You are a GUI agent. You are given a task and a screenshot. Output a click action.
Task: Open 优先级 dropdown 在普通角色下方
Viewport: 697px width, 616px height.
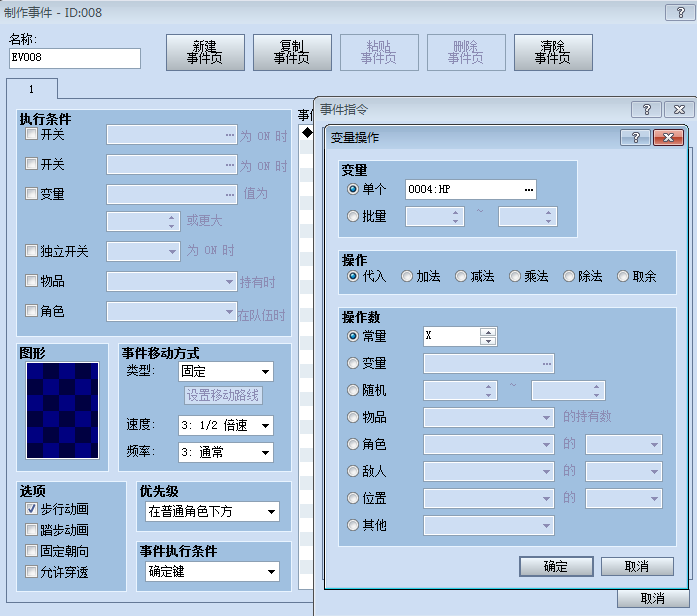(x=212, y=512)
